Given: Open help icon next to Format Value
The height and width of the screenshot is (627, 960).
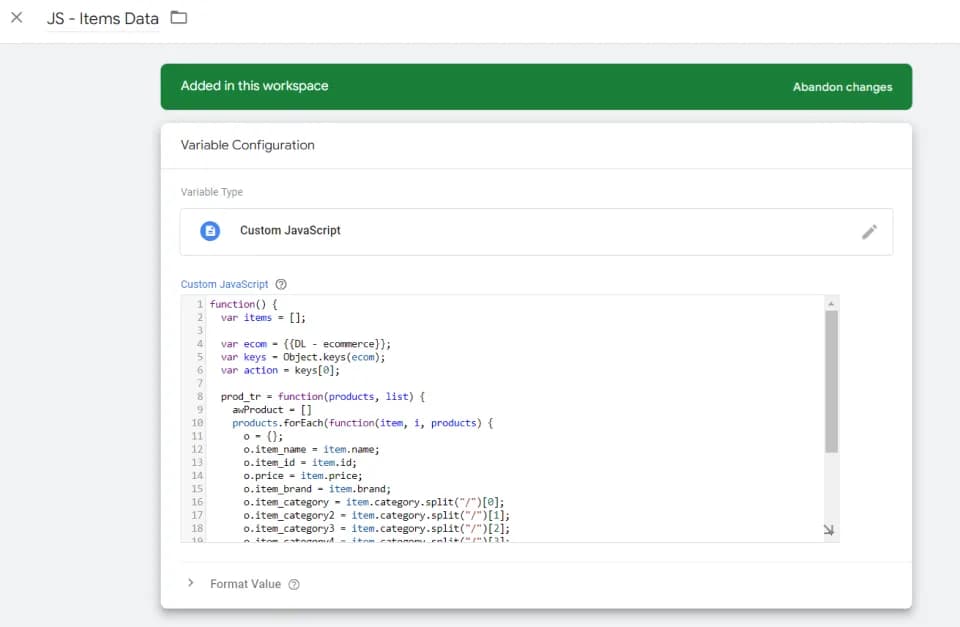Looking at the screenshot, I should pos(294,584).
